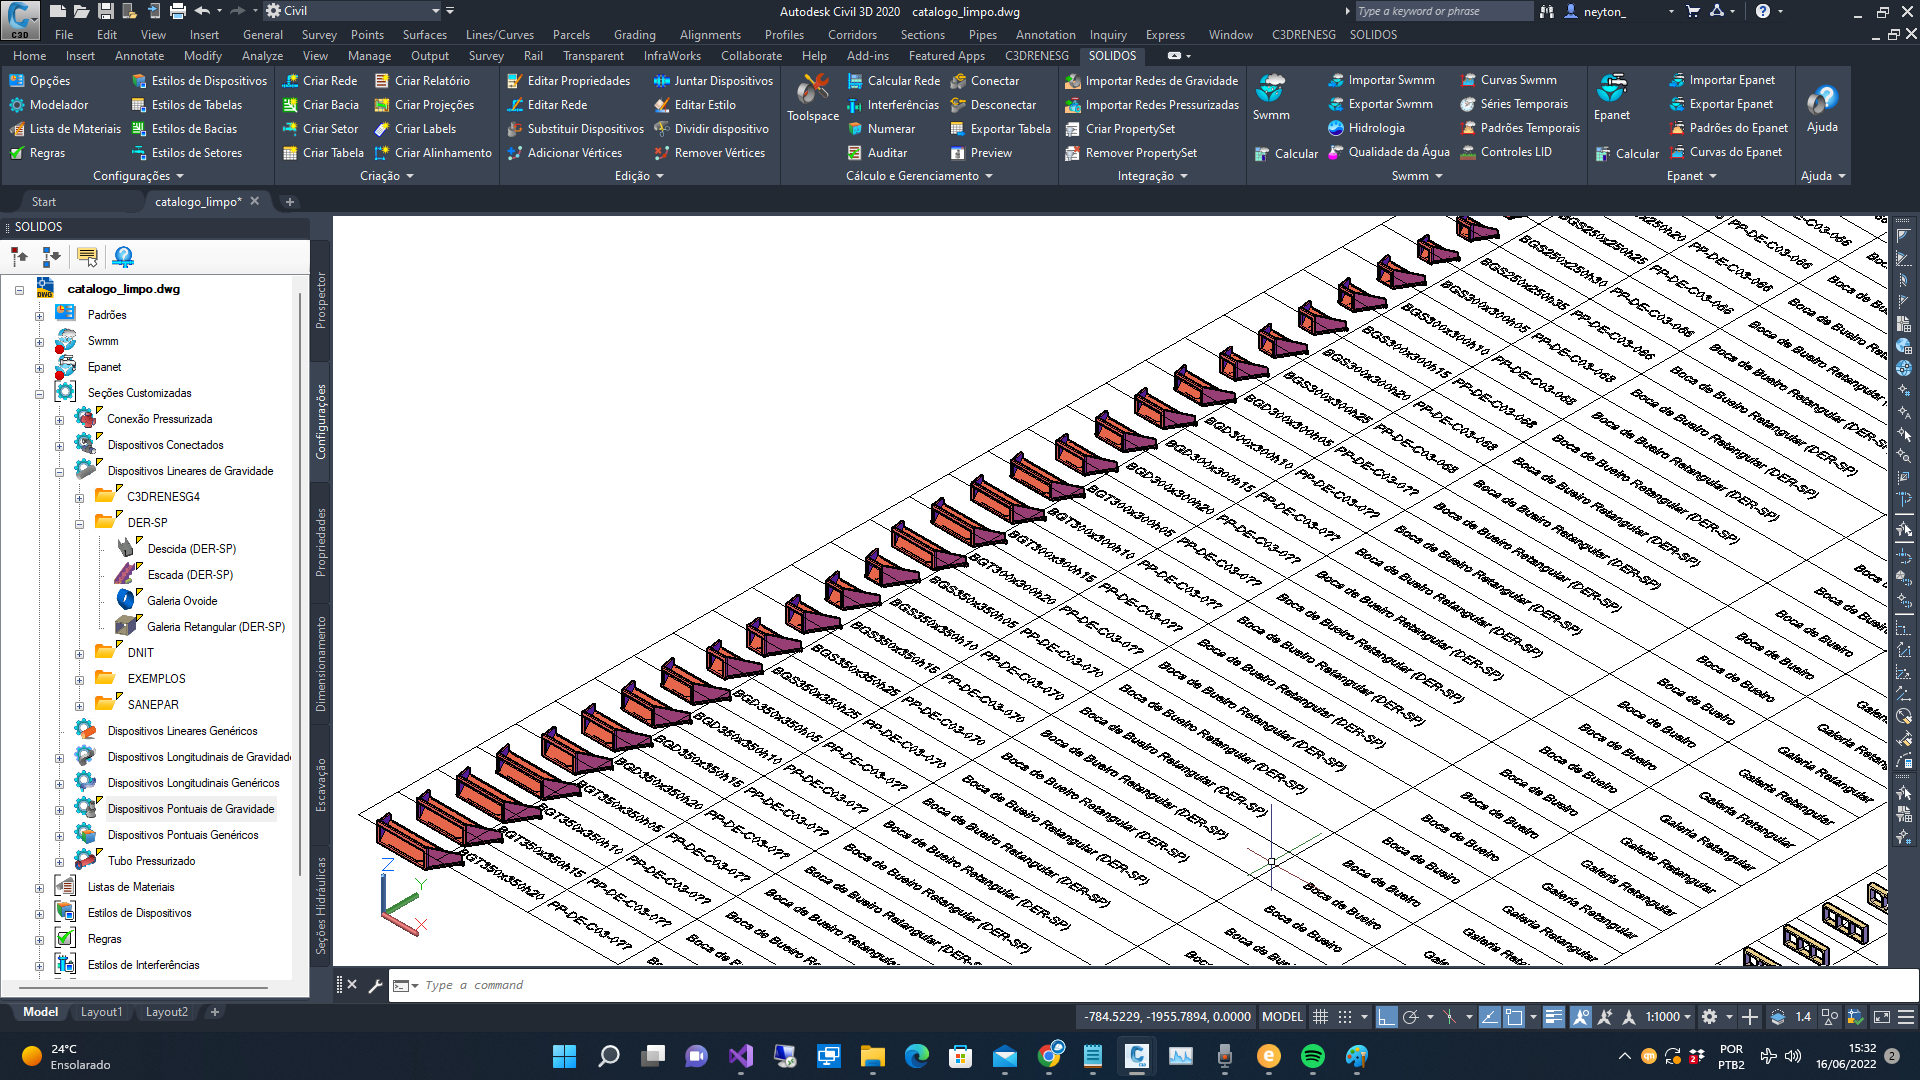
Task: Open the Layout1 tab
Action: click(101, 1012)
